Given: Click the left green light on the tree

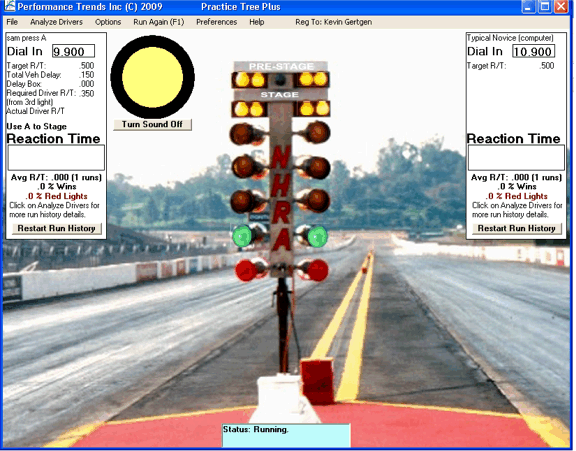Looking at the screenshot, I should click(x=243, y=236).
